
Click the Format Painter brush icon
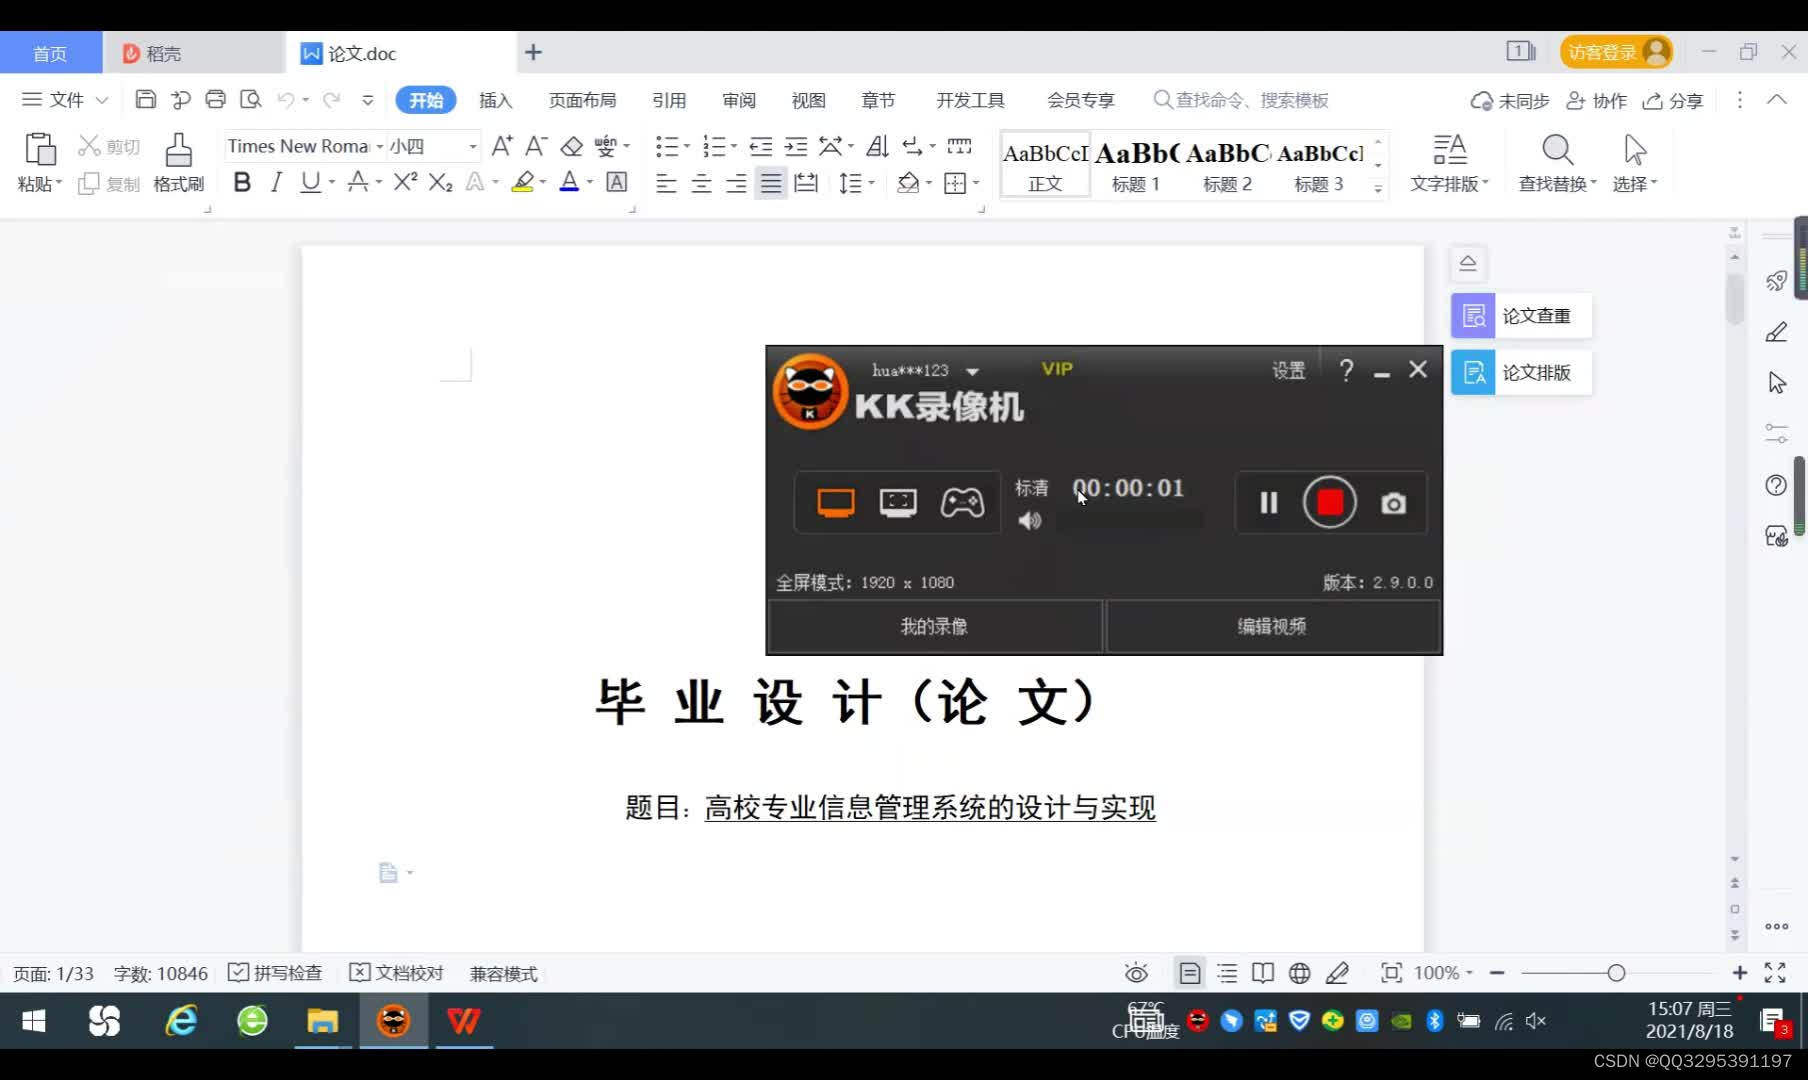point(179,150)
